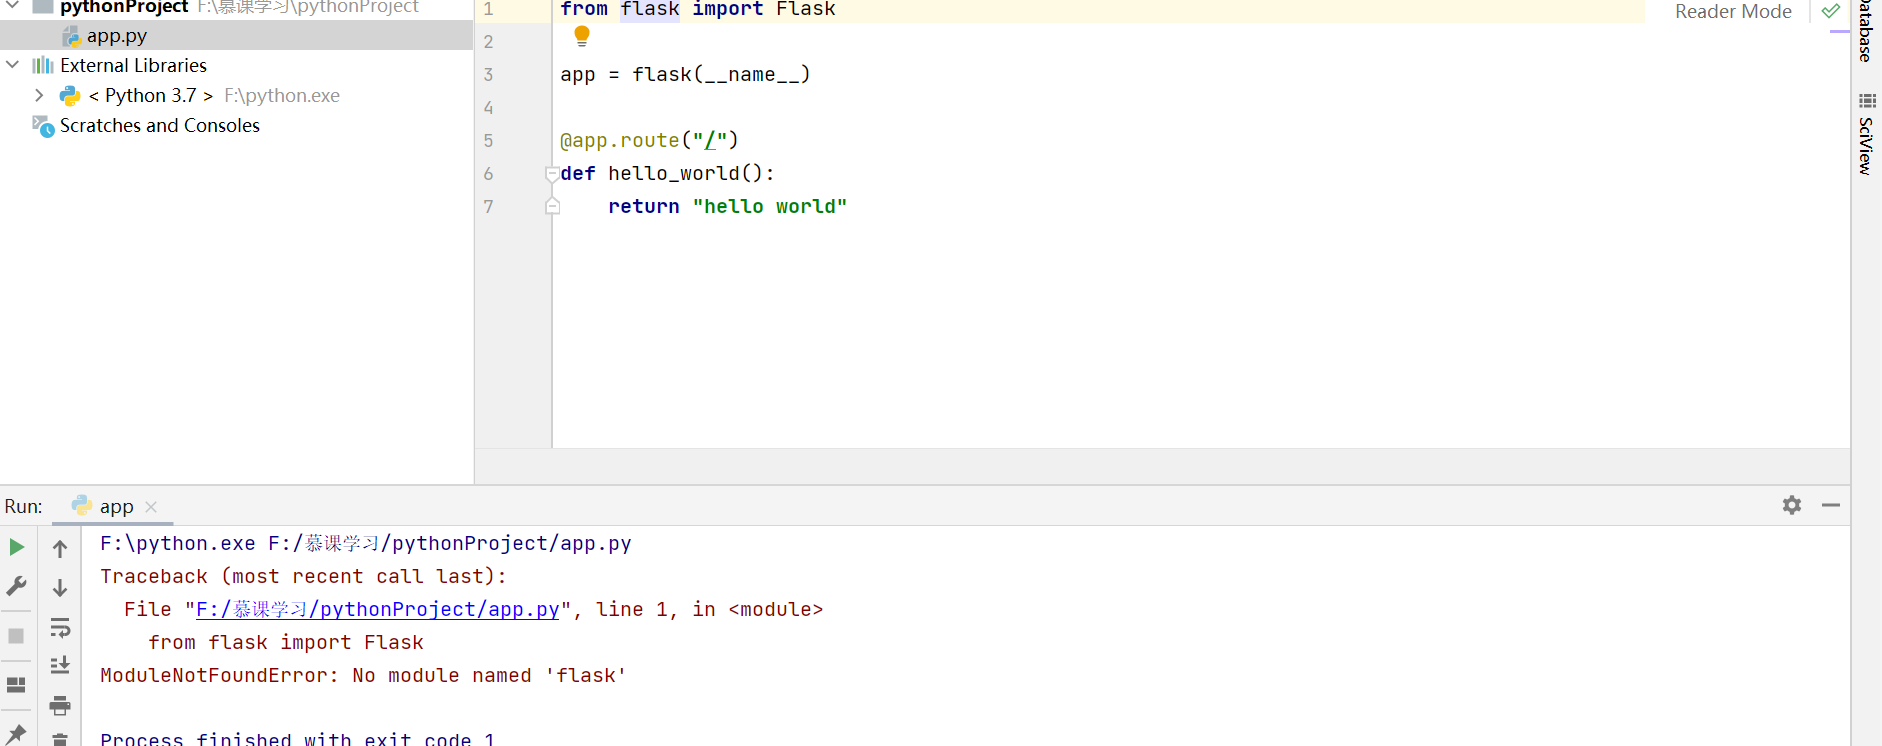
Task: Select the '< Python 3.7 >' tree row
Action: coord(236,95)
